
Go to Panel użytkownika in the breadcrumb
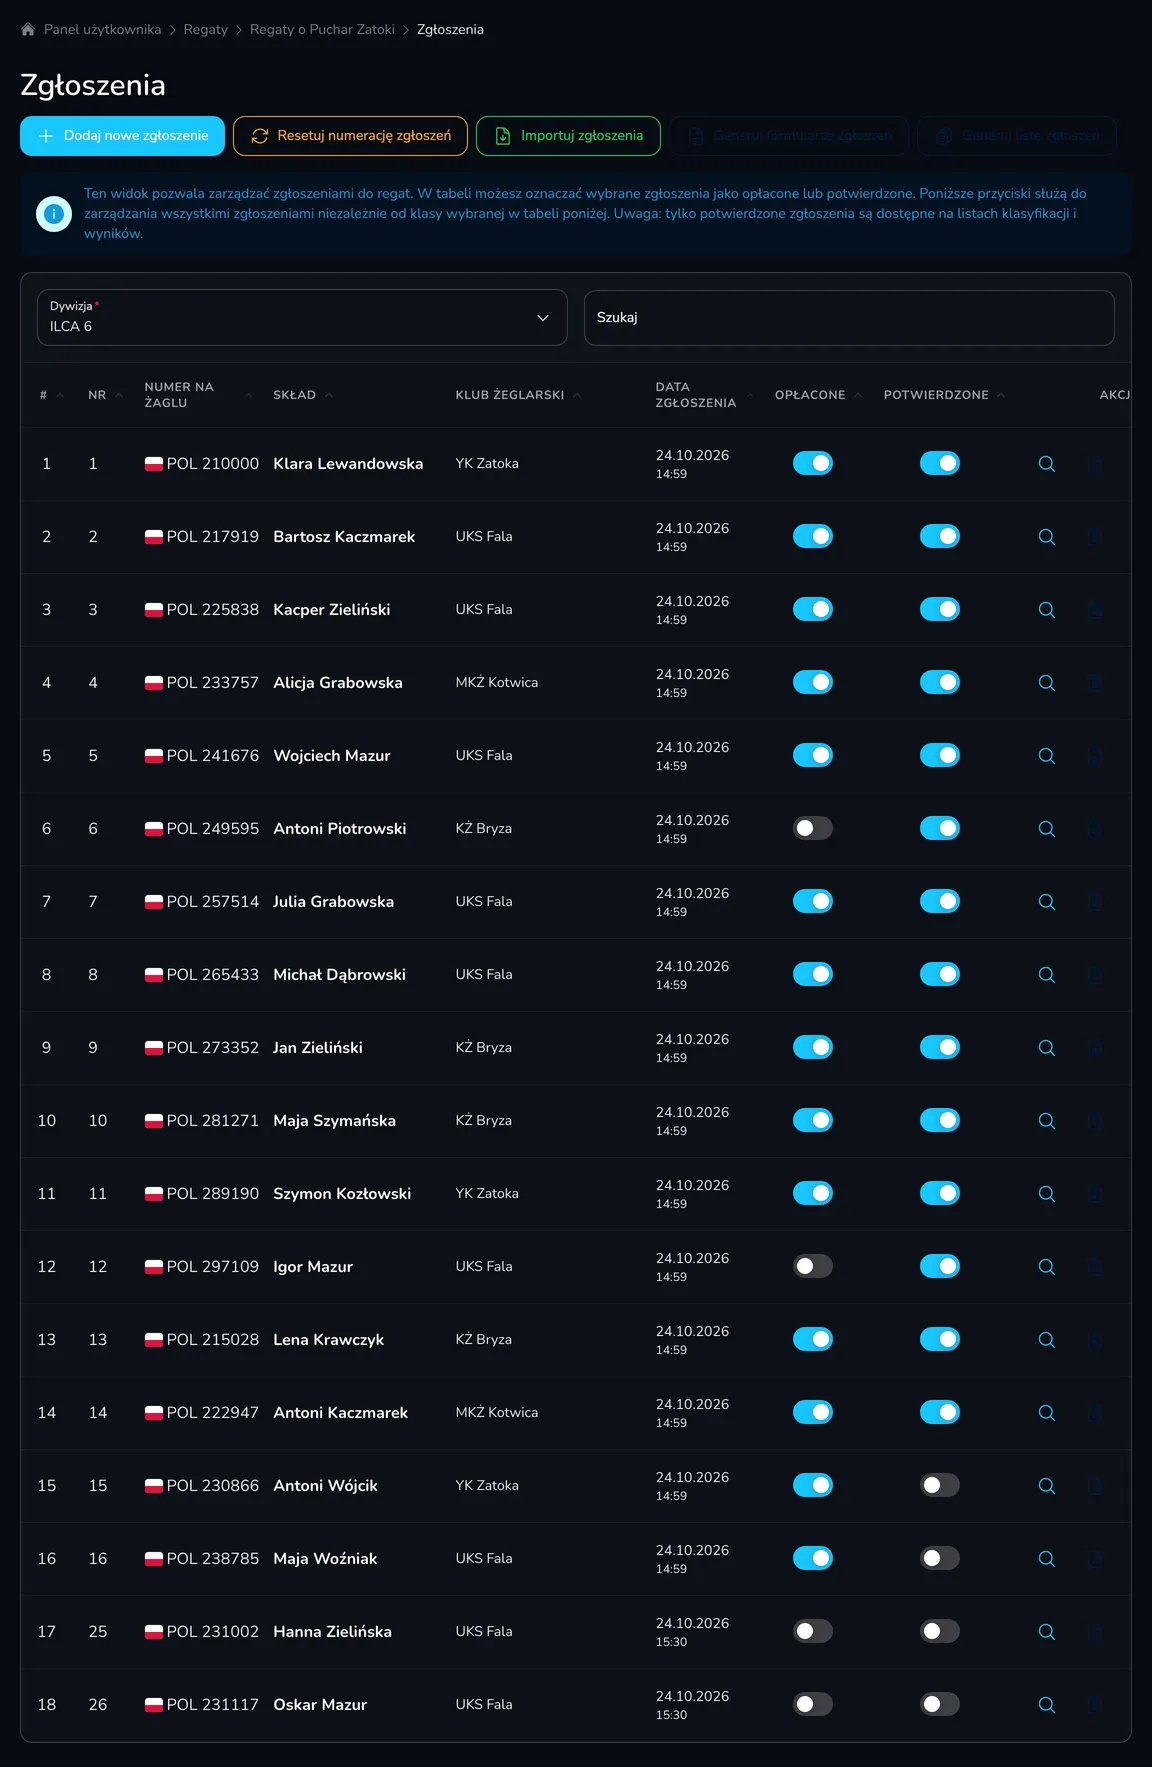point(102,30)
